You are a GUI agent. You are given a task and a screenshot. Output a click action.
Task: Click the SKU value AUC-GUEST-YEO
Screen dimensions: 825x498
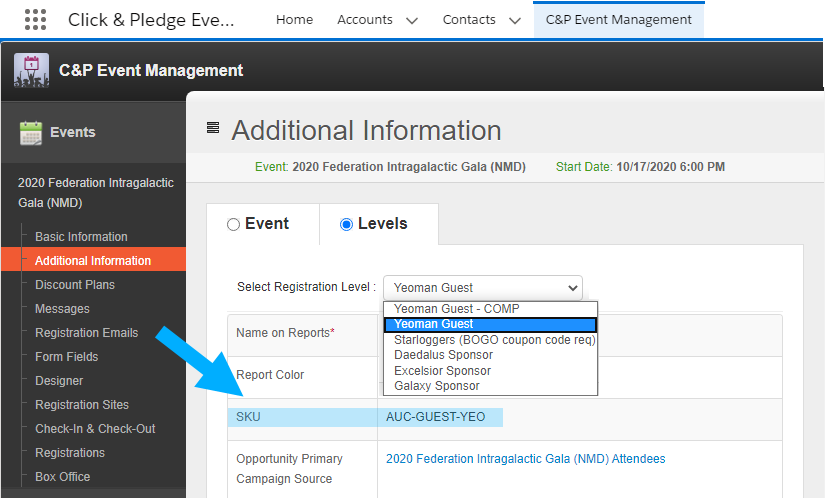[x=435, y=417]
